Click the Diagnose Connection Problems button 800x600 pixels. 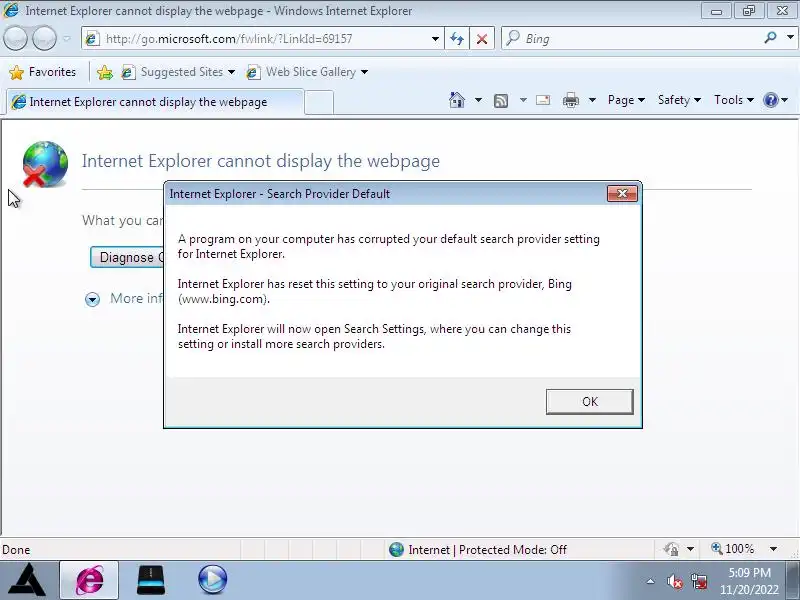pyautogui.click(x=127, y=257)
